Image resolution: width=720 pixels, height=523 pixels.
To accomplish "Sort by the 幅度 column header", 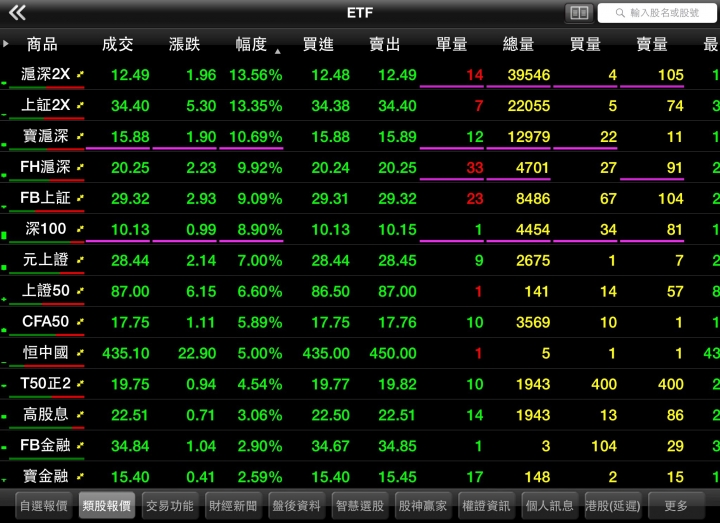I will (251, 44).
